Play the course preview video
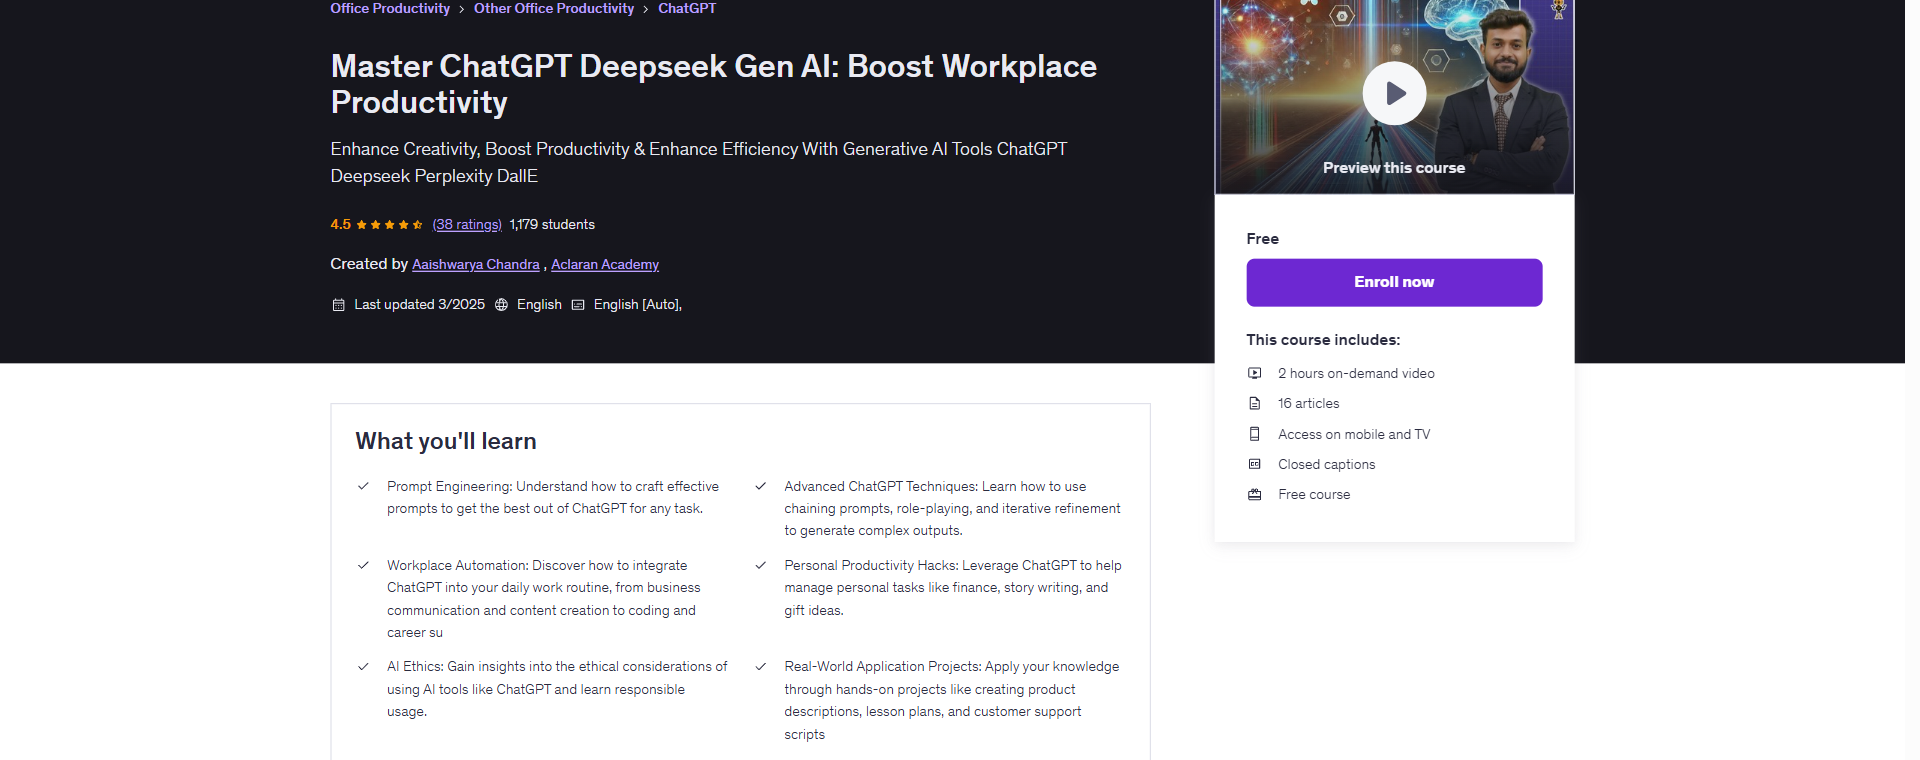 tap(1394, 93)
